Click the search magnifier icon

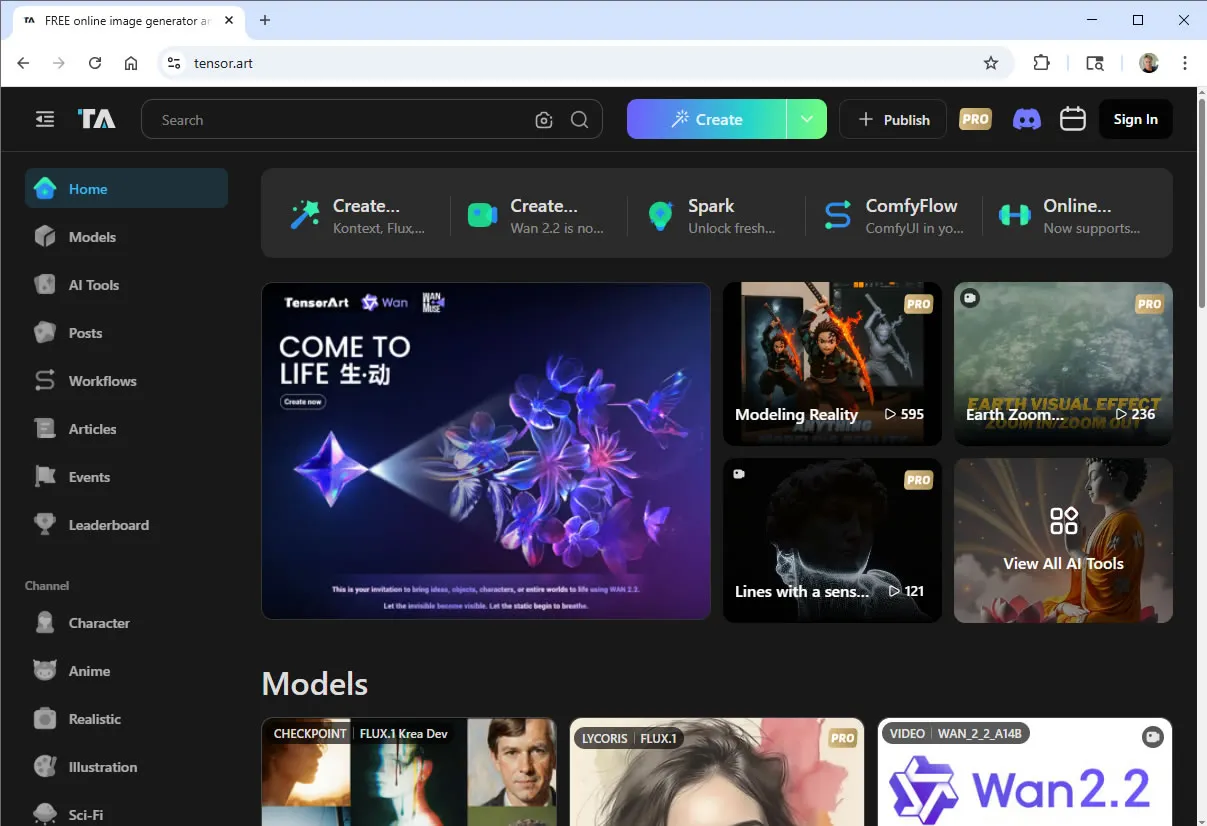[x=579, y=120]
